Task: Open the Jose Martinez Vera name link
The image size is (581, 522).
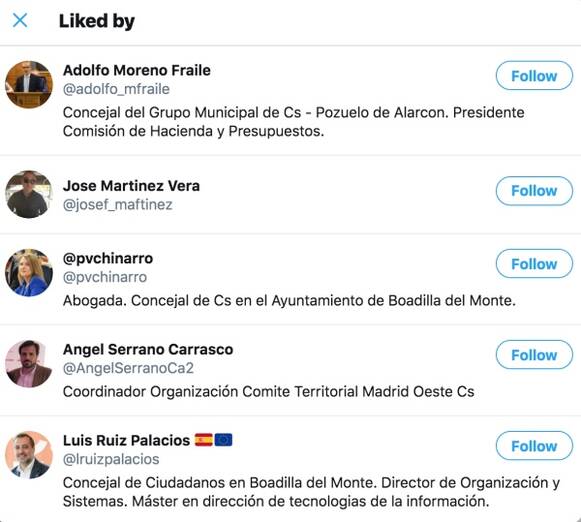Action: (131, 186)
